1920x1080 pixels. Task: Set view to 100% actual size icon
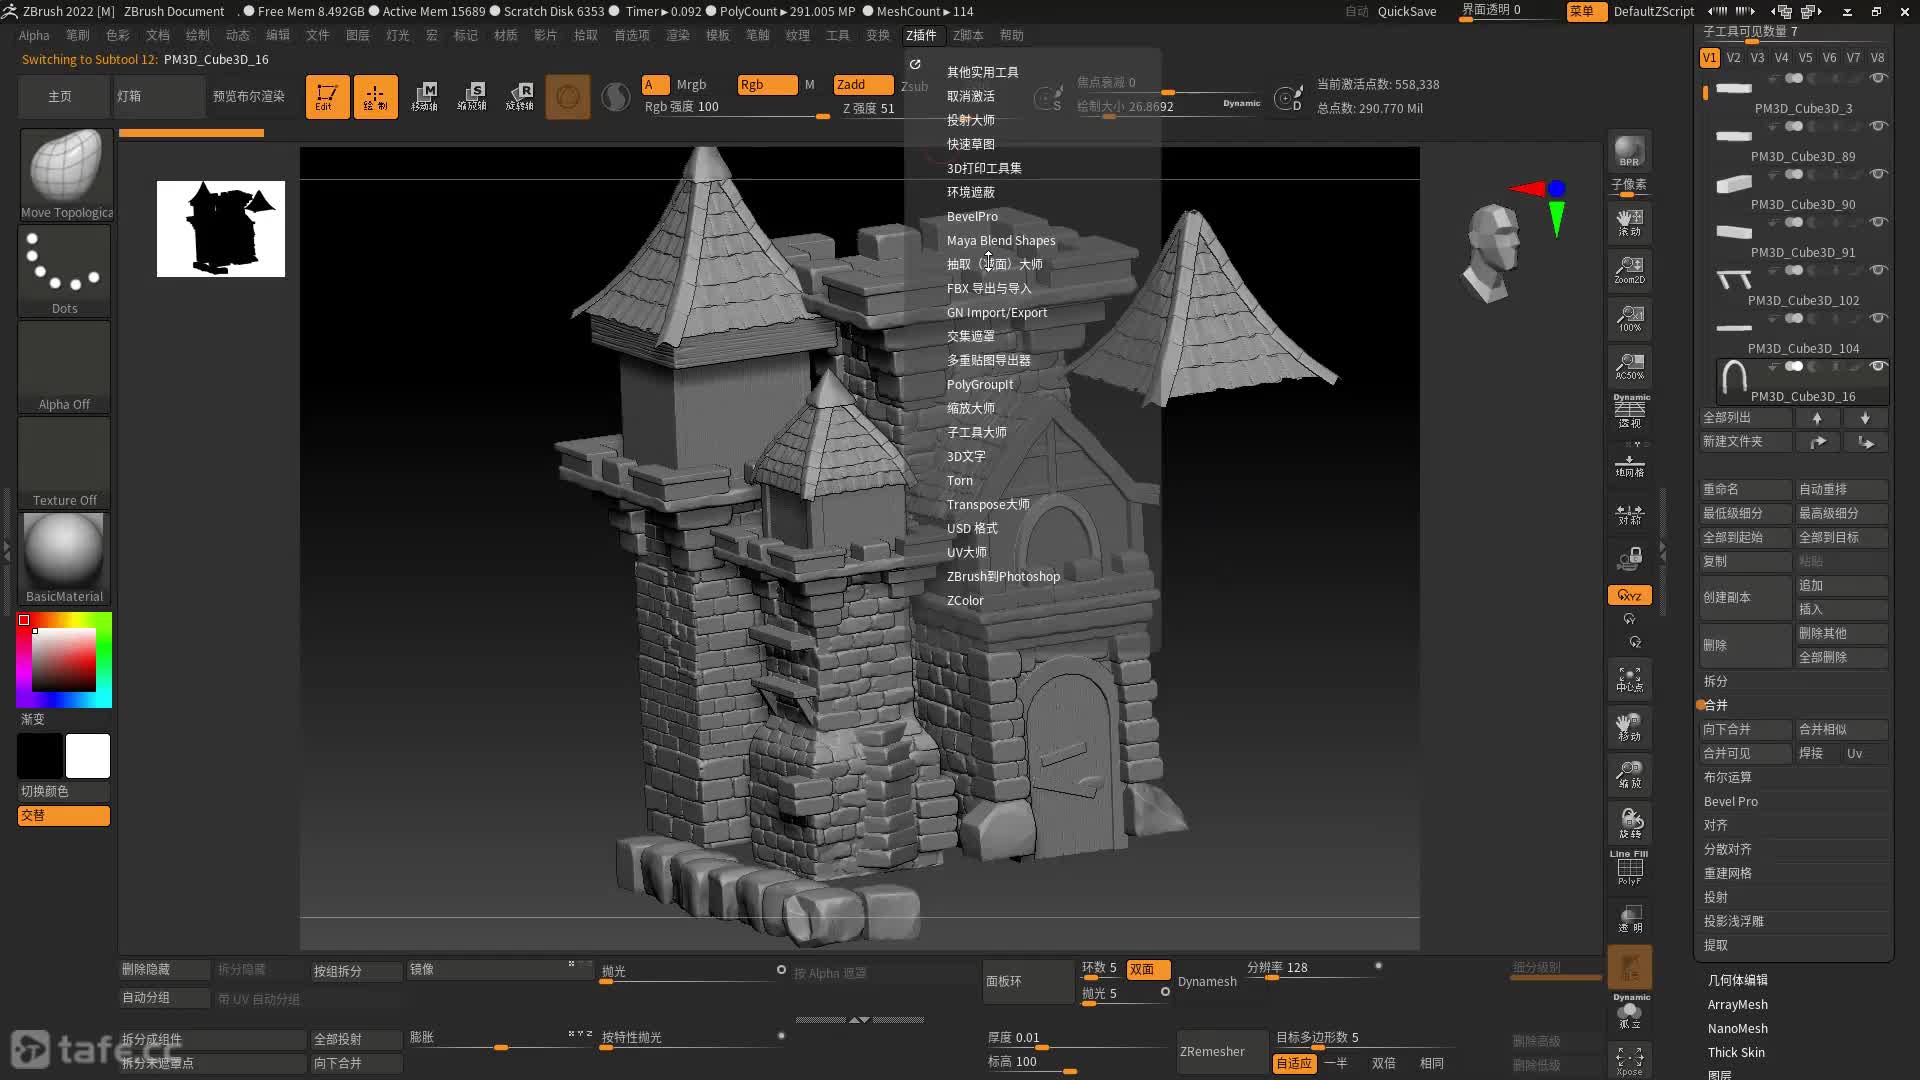(x=1629, y=318)
